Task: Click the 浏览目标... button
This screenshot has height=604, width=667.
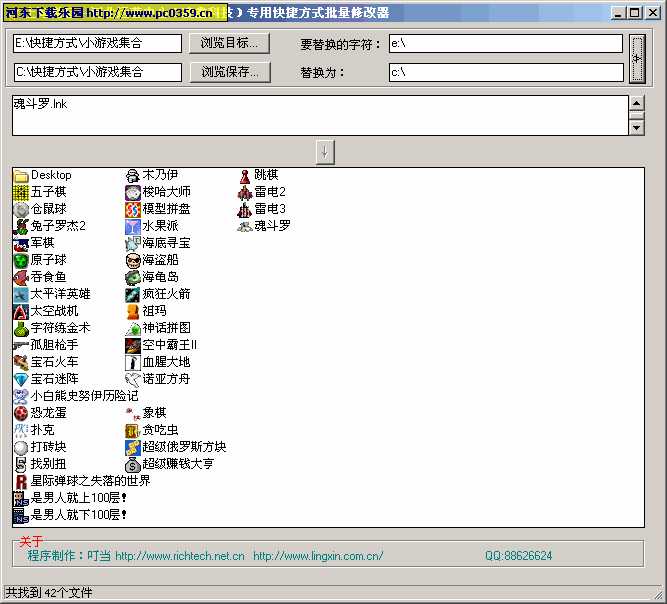Action: 229,43
